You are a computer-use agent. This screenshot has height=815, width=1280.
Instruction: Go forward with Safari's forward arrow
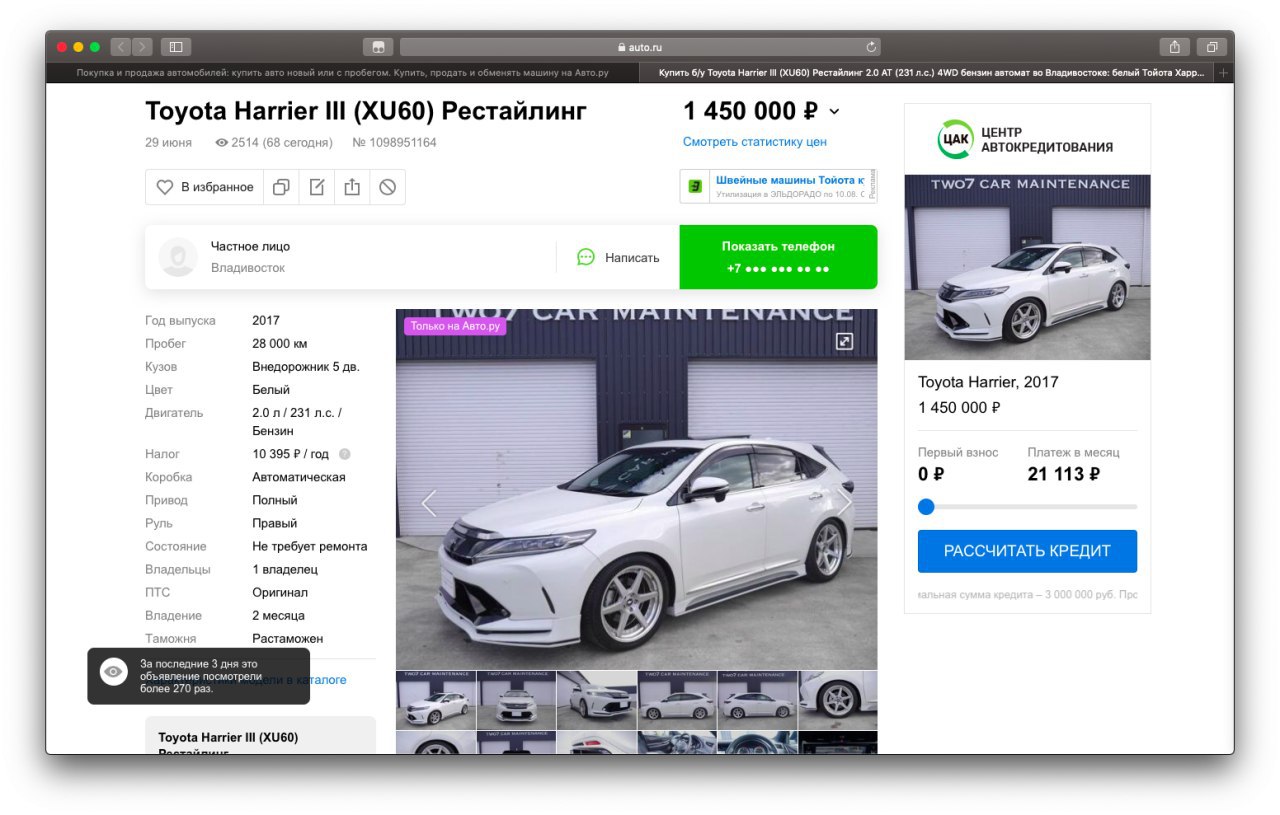(x=142, y=46)
